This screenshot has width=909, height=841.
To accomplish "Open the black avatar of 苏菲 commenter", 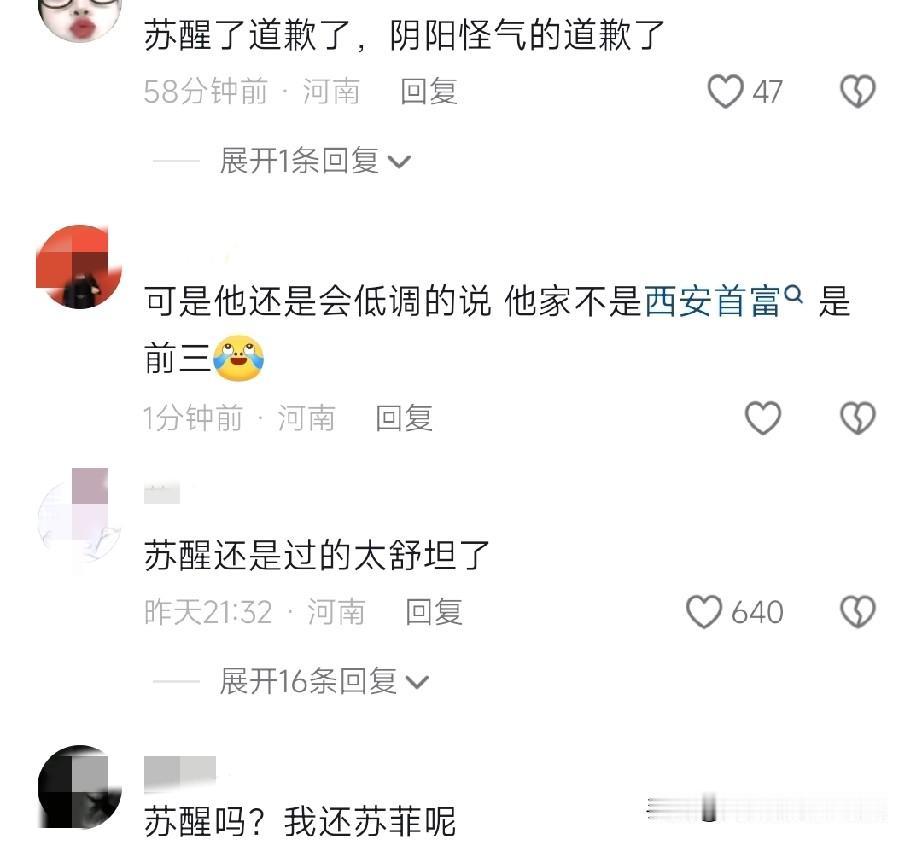I will point(79,787).
